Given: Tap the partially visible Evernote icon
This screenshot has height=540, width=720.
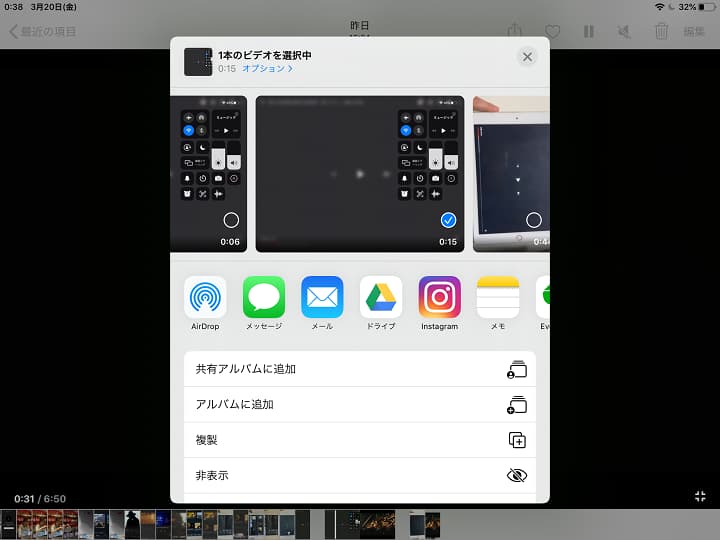Looking at the screenshot, I should click(x=543, y=297).
